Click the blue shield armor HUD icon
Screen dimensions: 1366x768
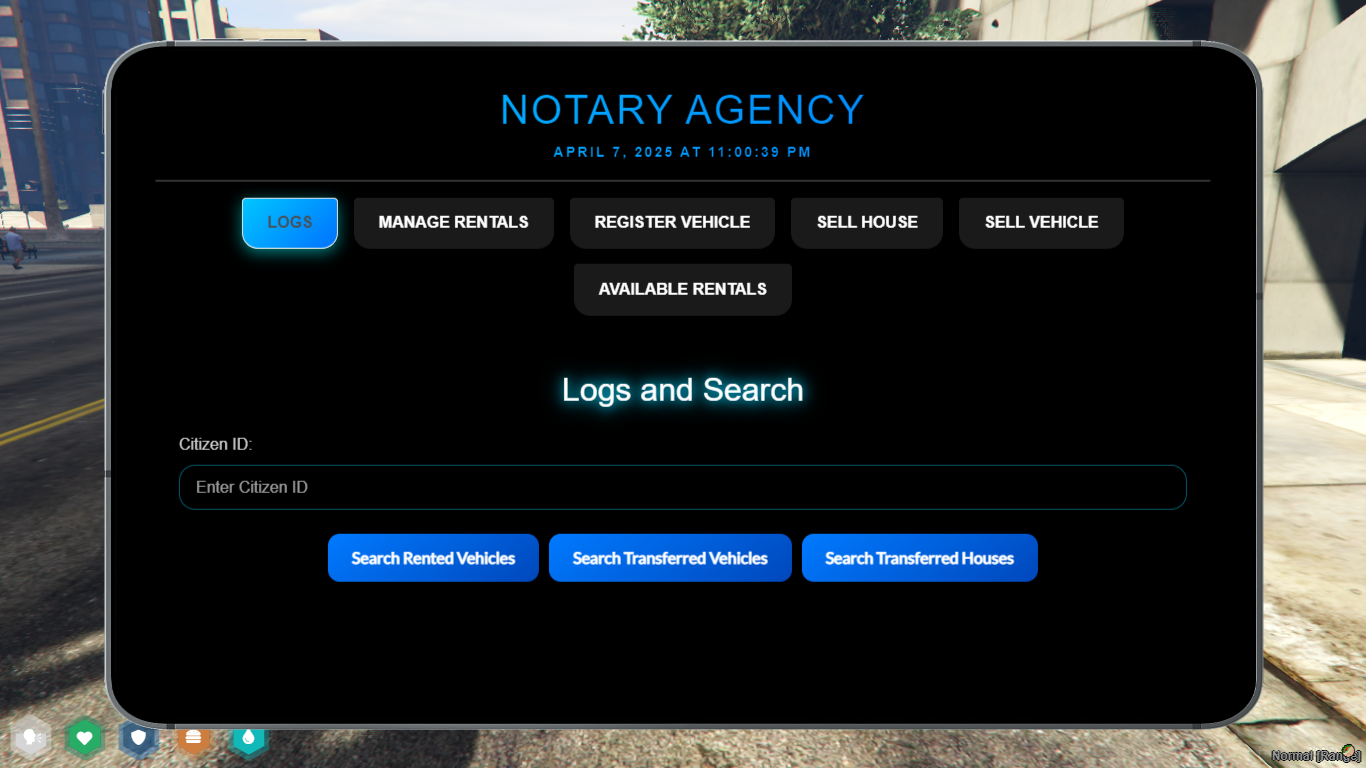coord(139,739)
